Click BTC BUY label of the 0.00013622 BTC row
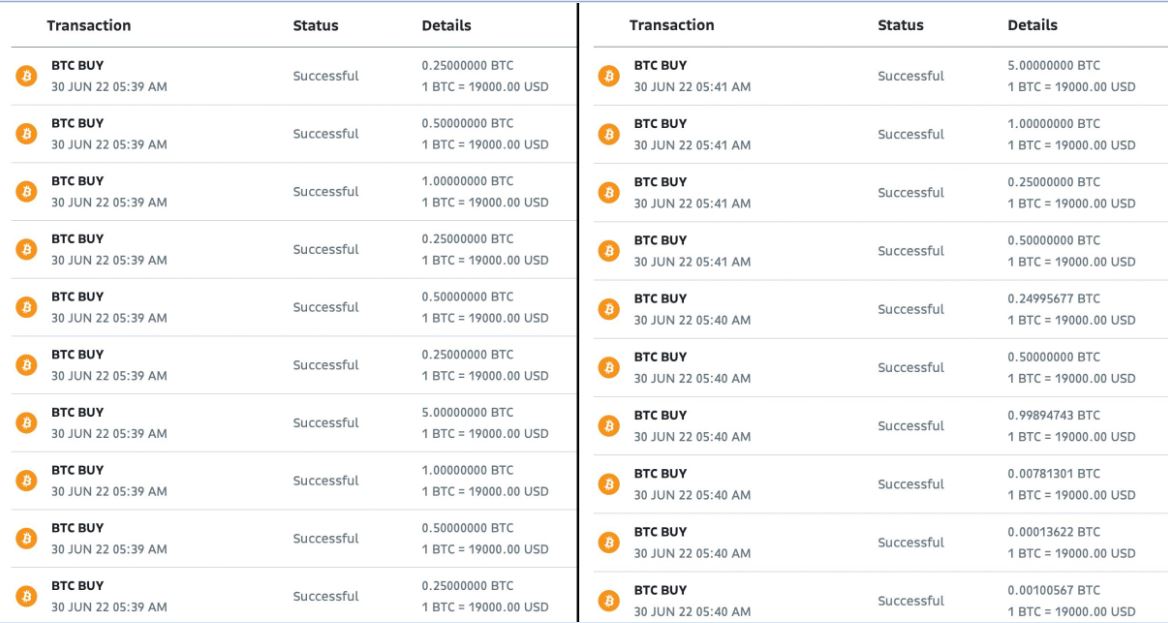 pos(660,531)
